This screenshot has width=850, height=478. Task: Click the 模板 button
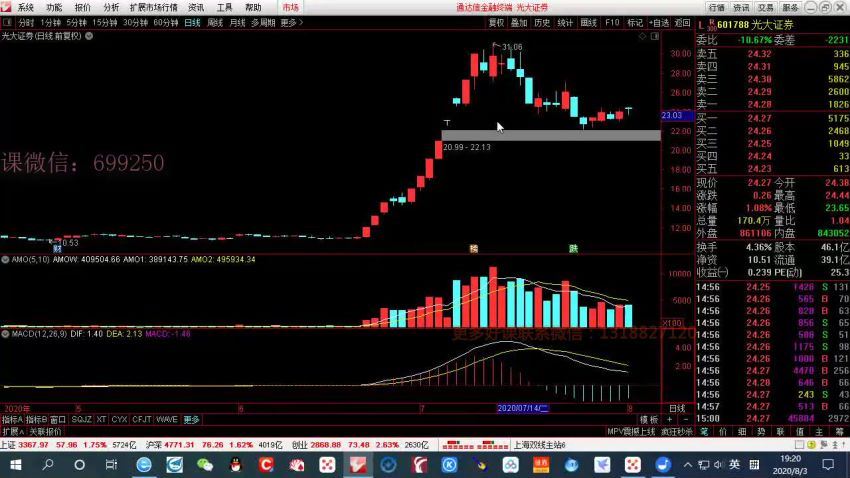coord(649,419)
